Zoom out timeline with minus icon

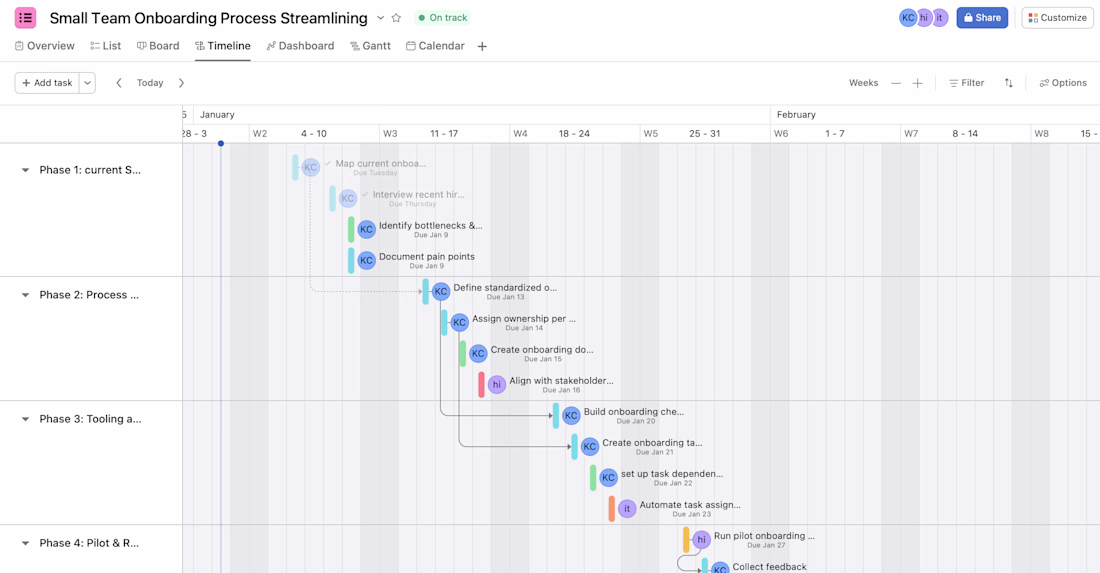(x=896, y=83)
